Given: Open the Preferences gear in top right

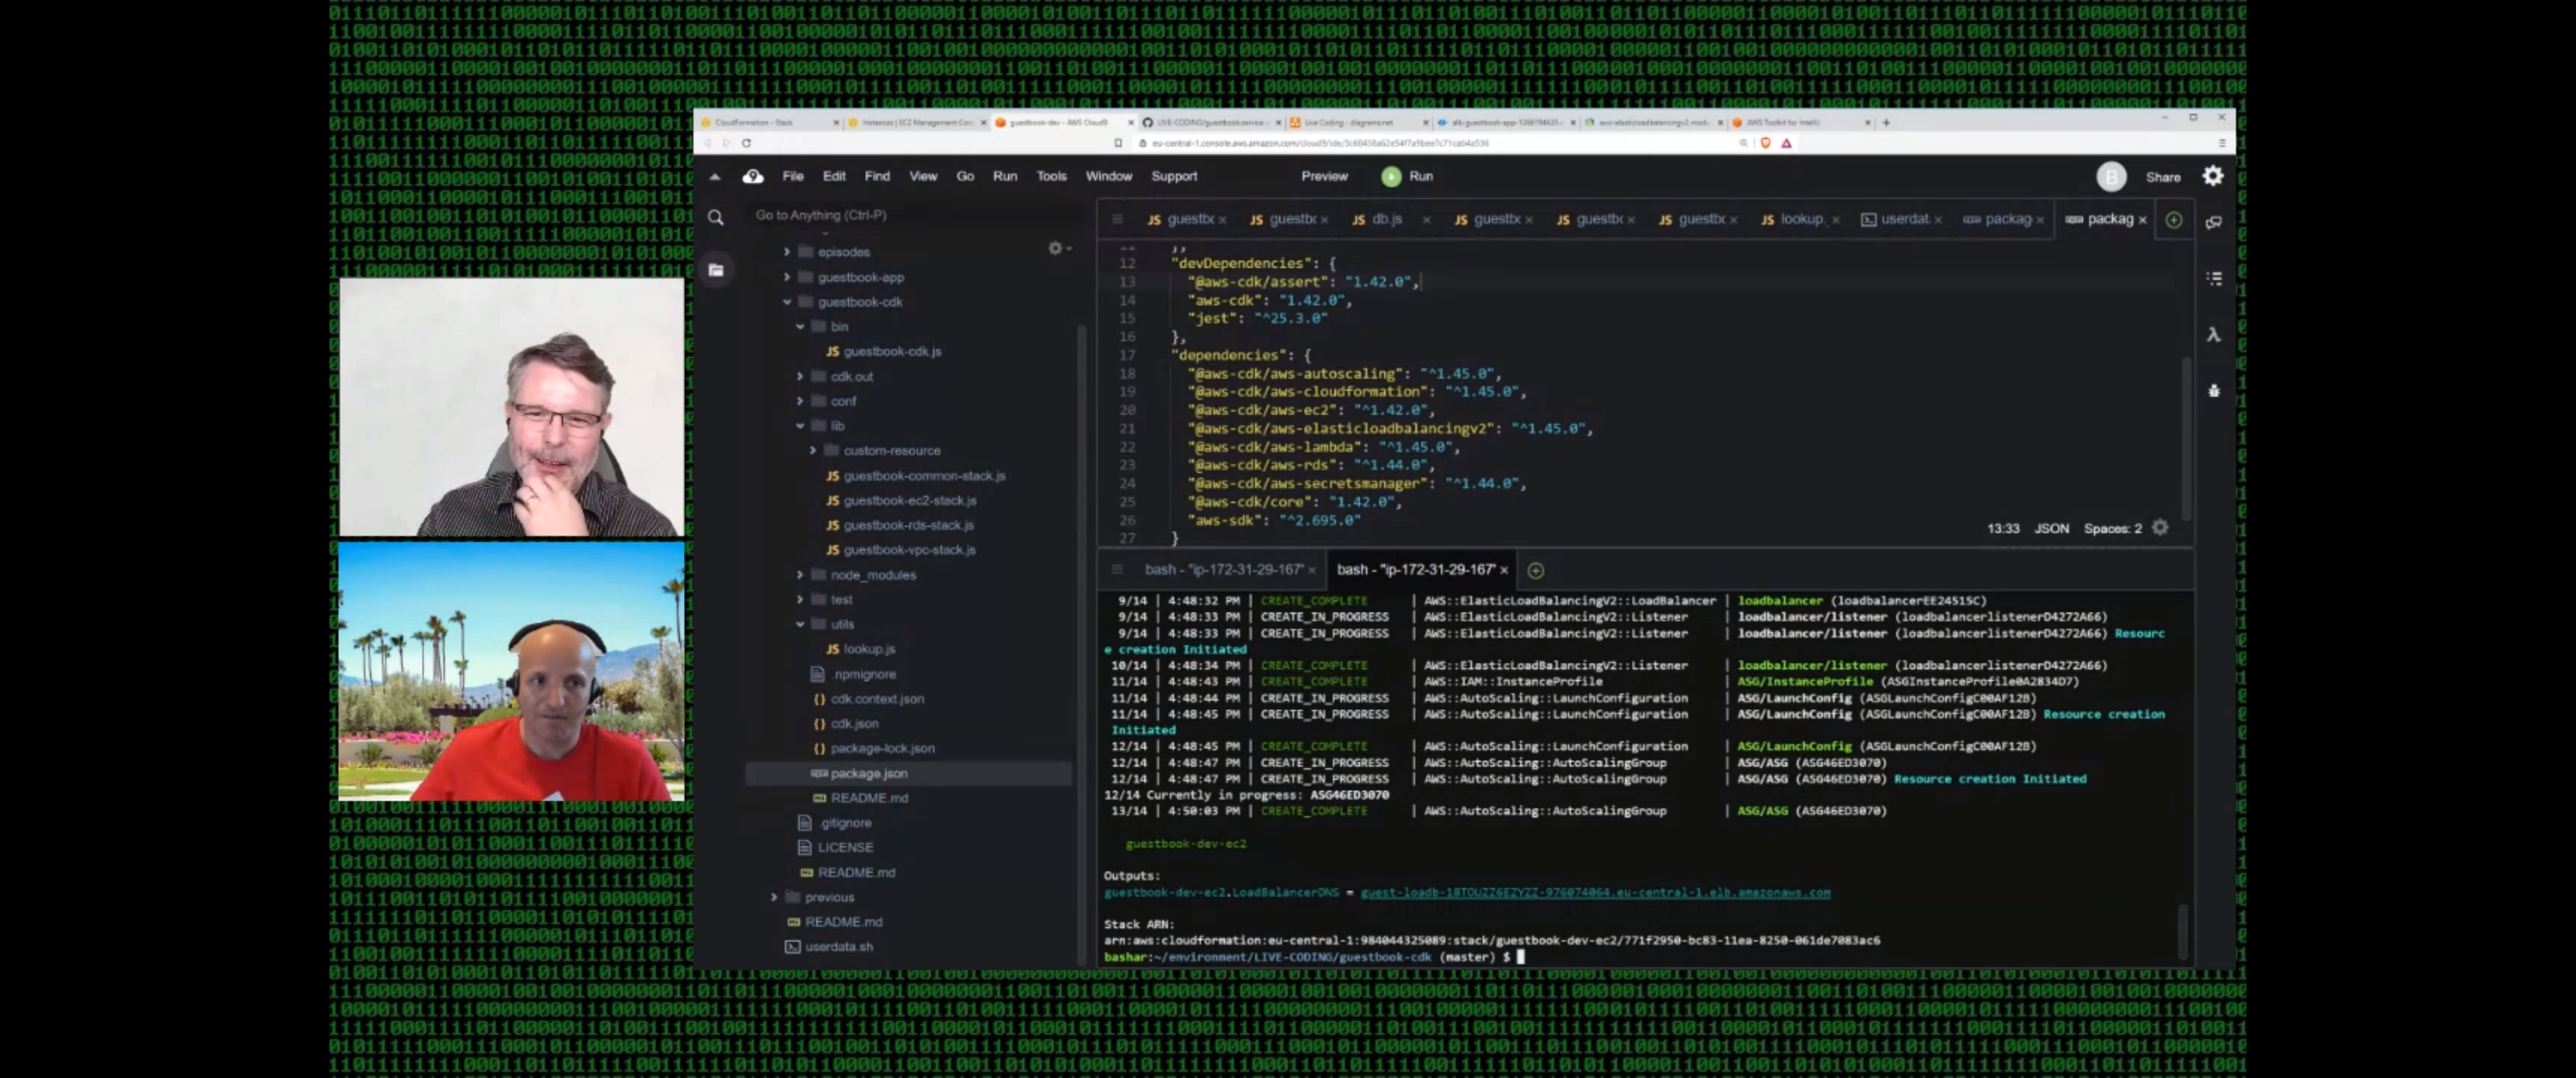Looking at the screenshot, I should pos(2212,176).
